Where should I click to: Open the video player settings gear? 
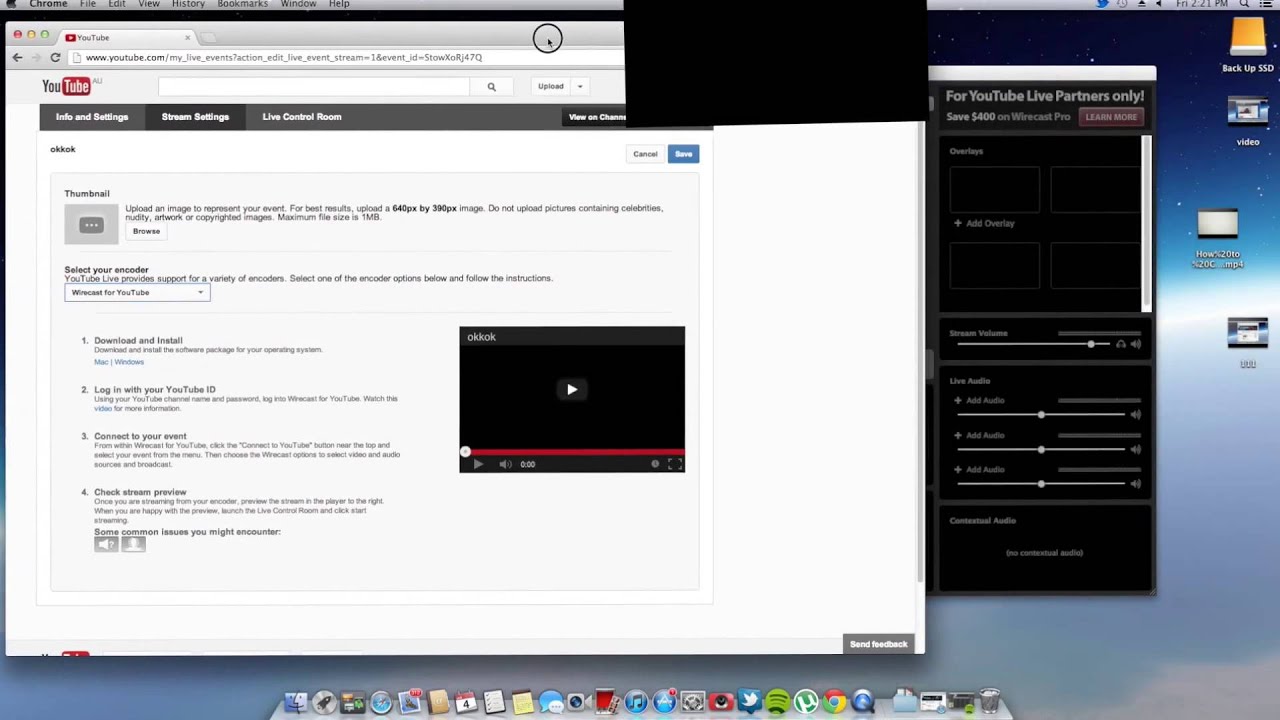point(655,464)
